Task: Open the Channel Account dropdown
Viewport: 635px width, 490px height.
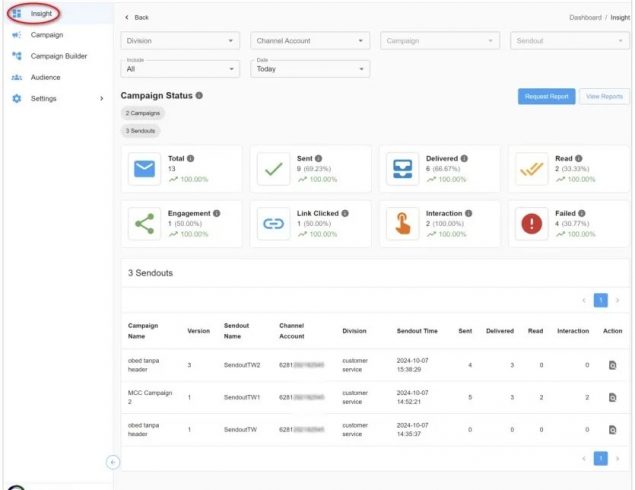Action: click(310, 41)
